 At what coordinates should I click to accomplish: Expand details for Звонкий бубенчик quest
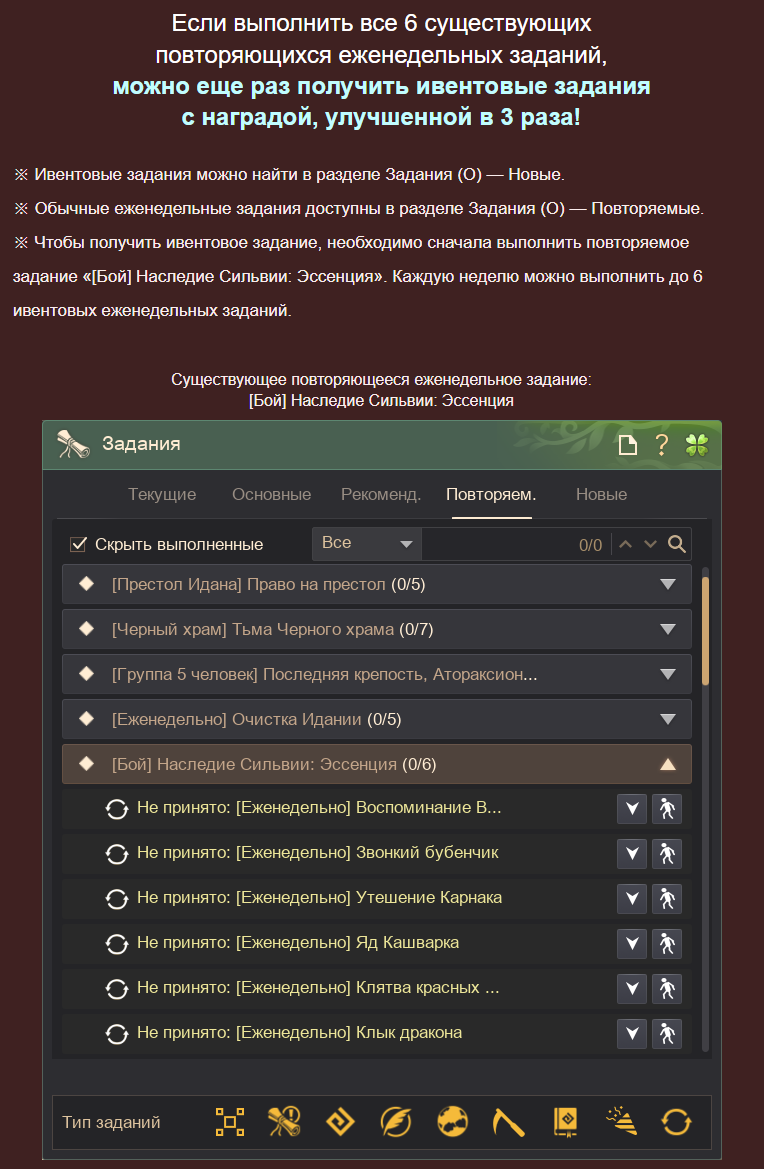632,854
